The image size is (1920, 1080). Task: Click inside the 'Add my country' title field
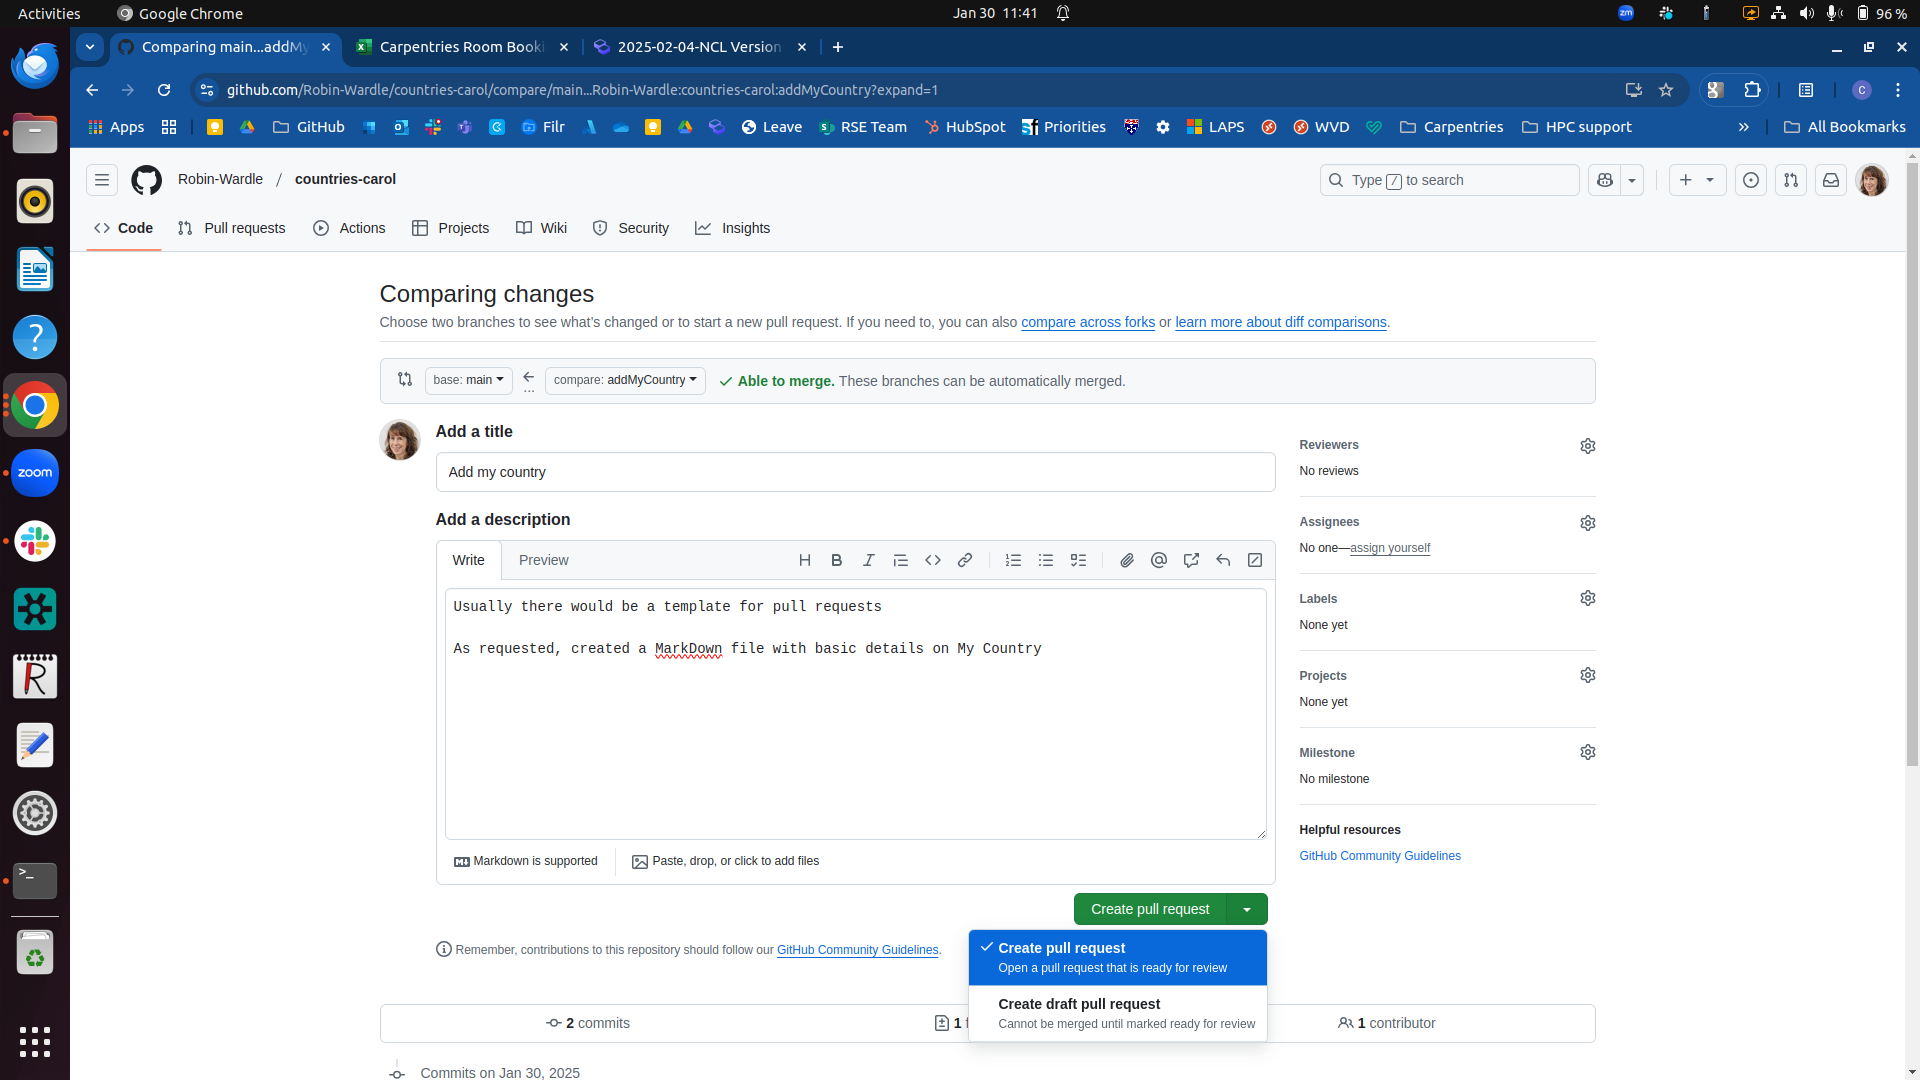[855, 471]
